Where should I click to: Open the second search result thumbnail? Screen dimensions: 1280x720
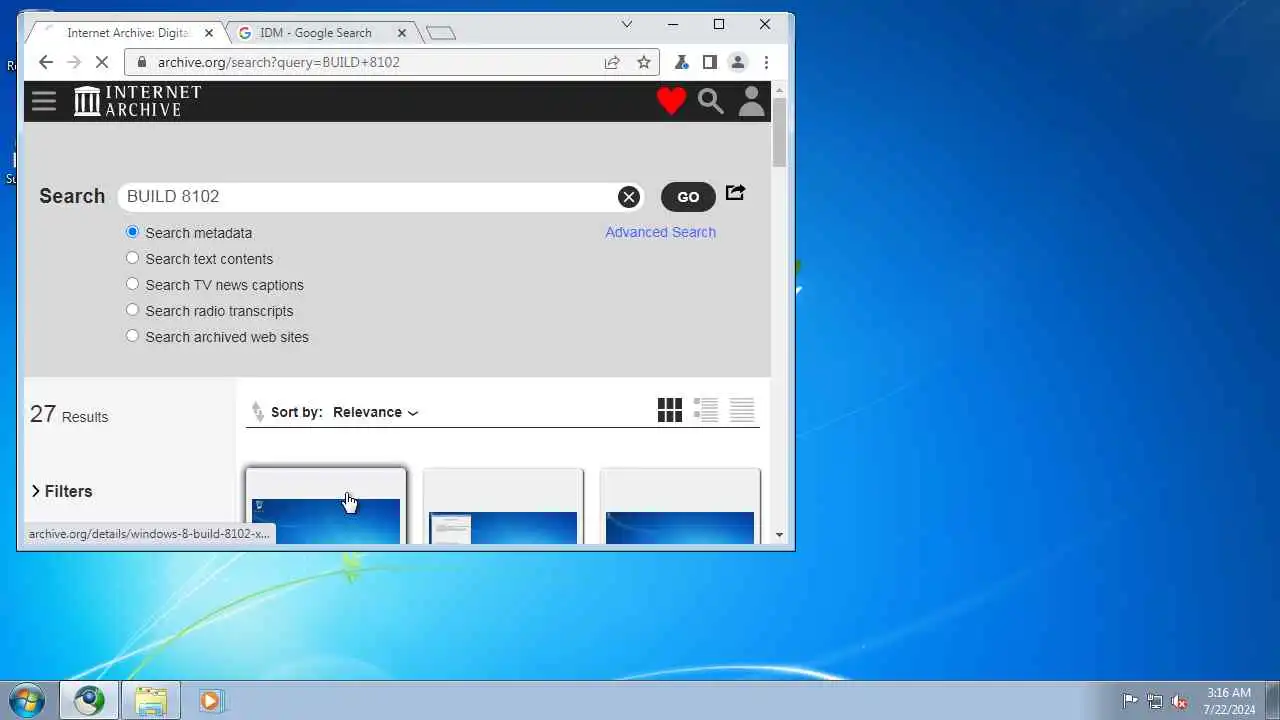click(x=503, y=506)
